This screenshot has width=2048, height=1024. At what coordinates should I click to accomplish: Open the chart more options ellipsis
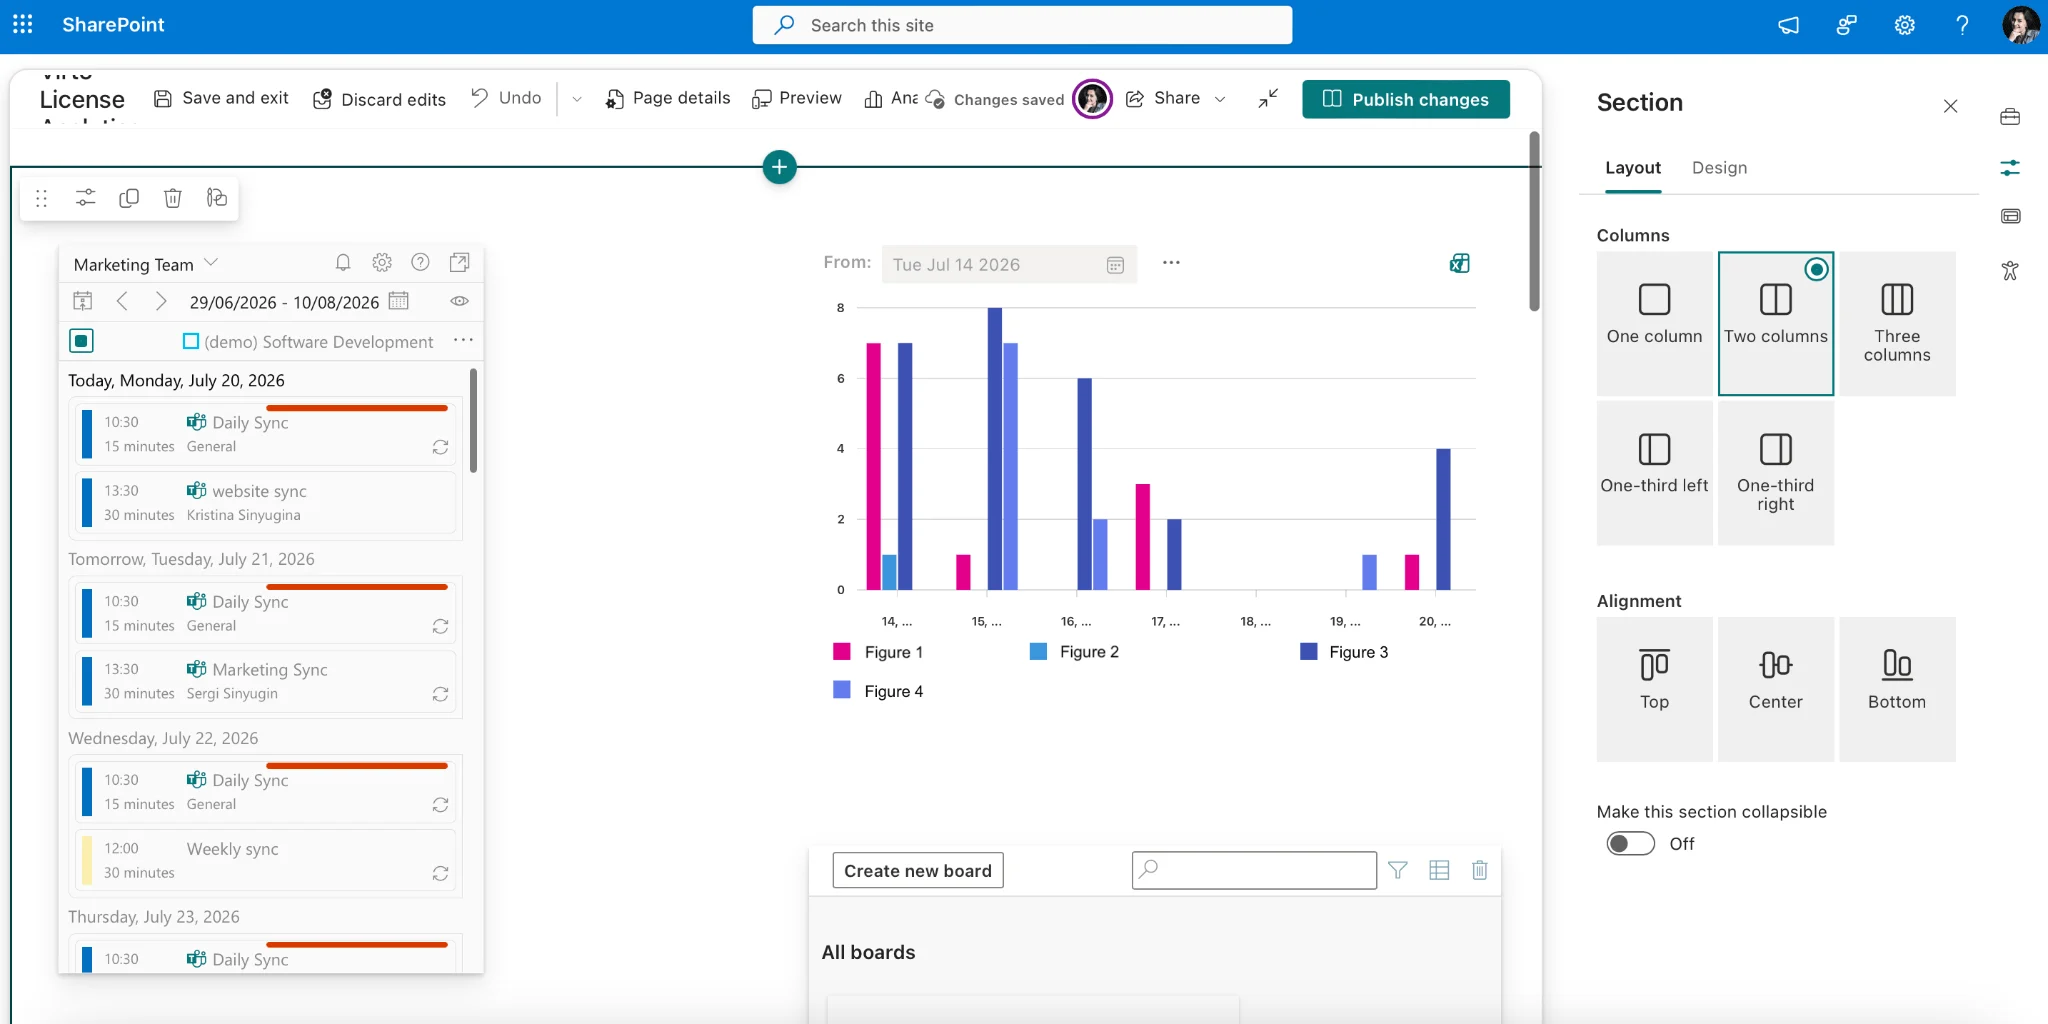point(1171,263)
